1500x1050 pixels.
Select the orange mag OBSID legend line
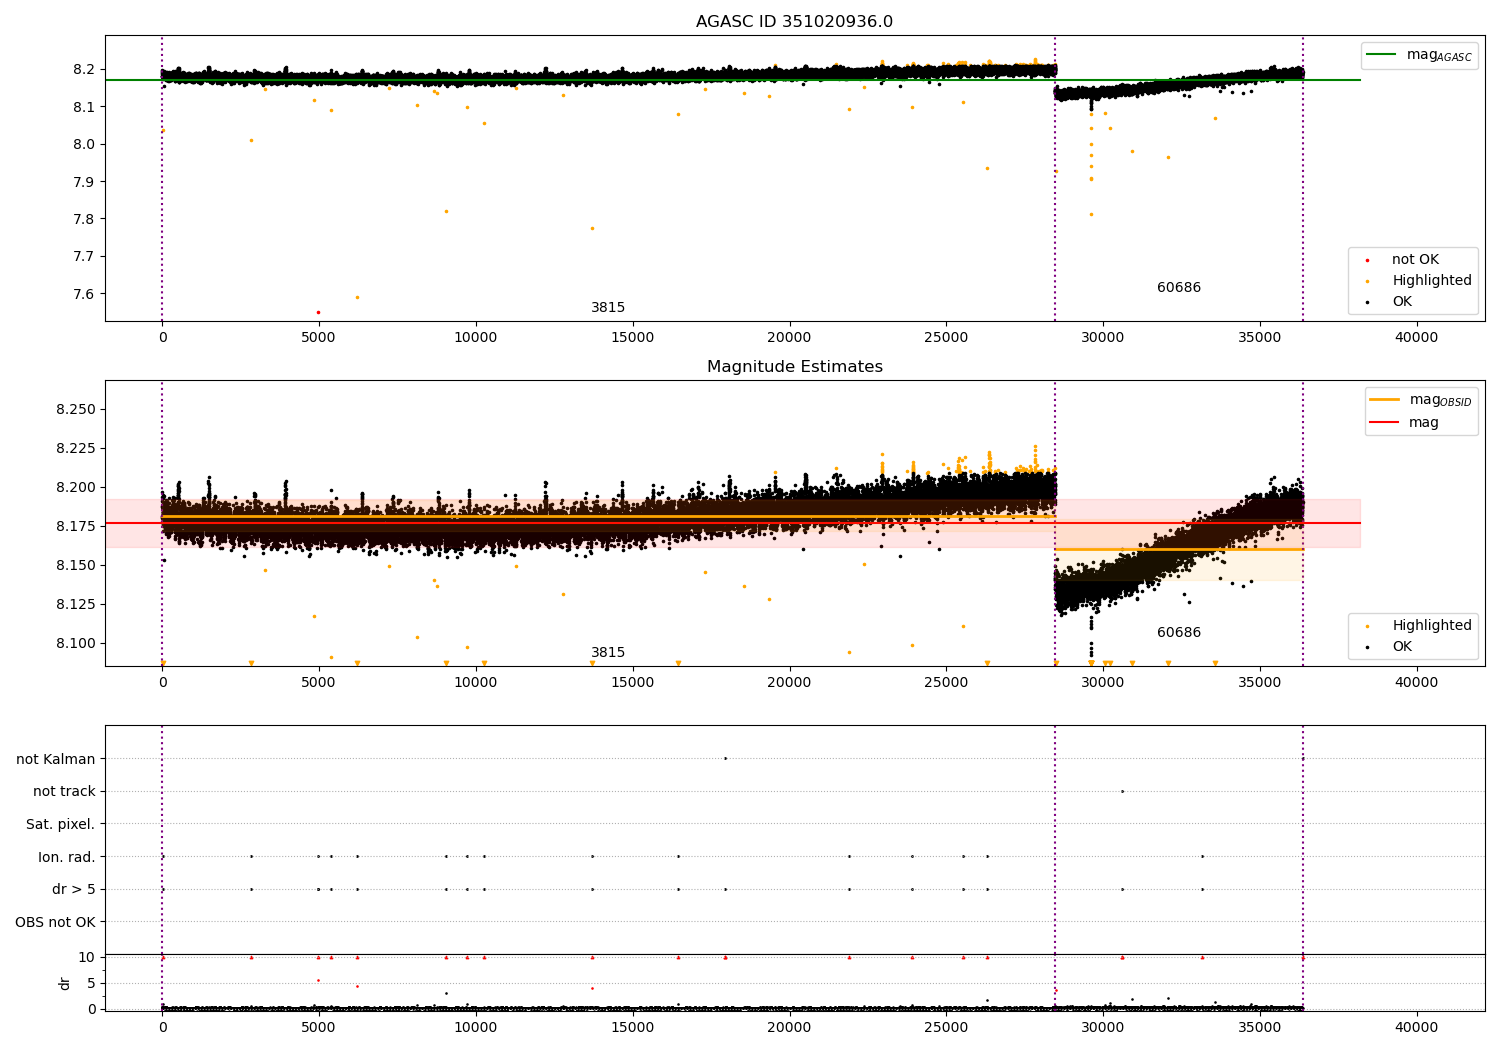(x=1385, y=400)
